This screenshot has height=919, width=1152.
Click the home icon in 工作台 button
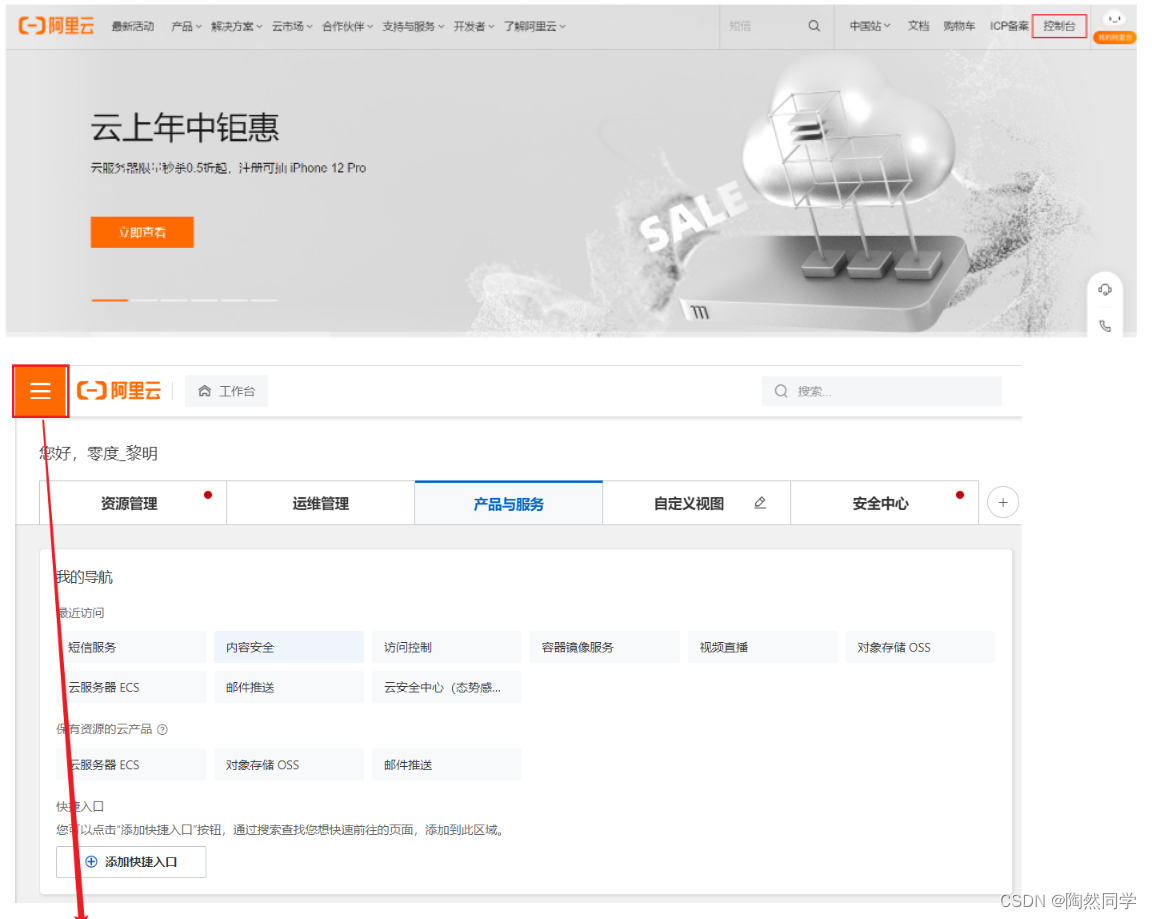pyautogui.click(x=205, y=391)
